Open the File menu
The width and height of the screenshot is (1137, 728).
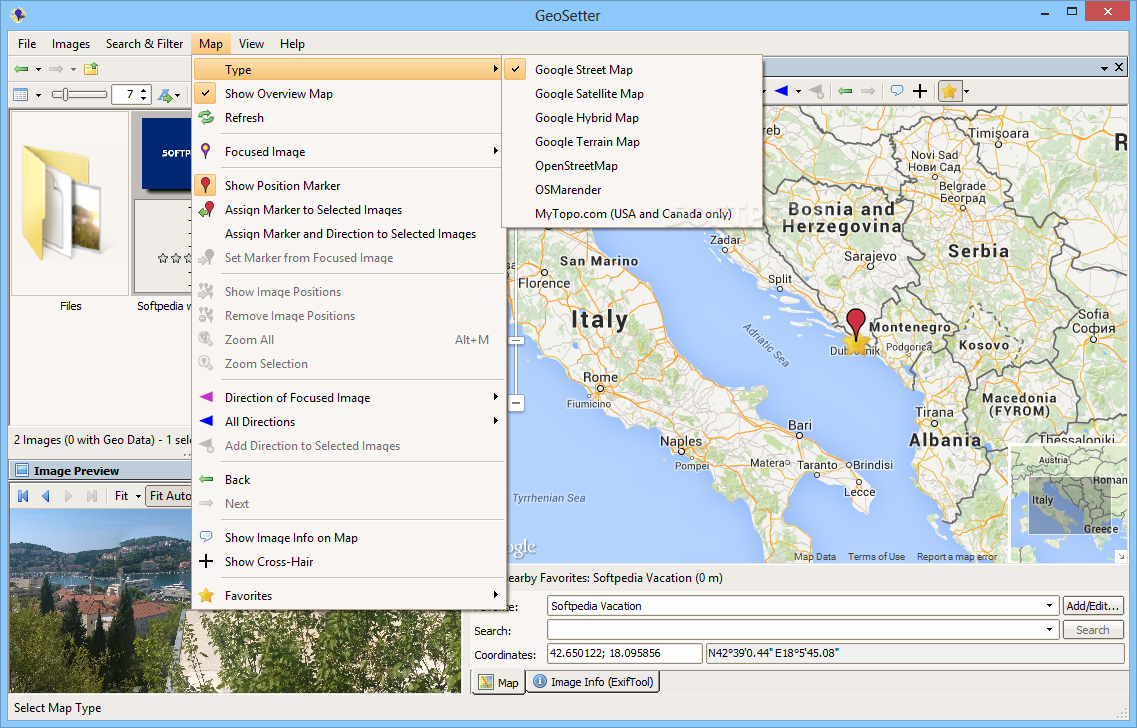pyautogui.click(x=27, y=44)
